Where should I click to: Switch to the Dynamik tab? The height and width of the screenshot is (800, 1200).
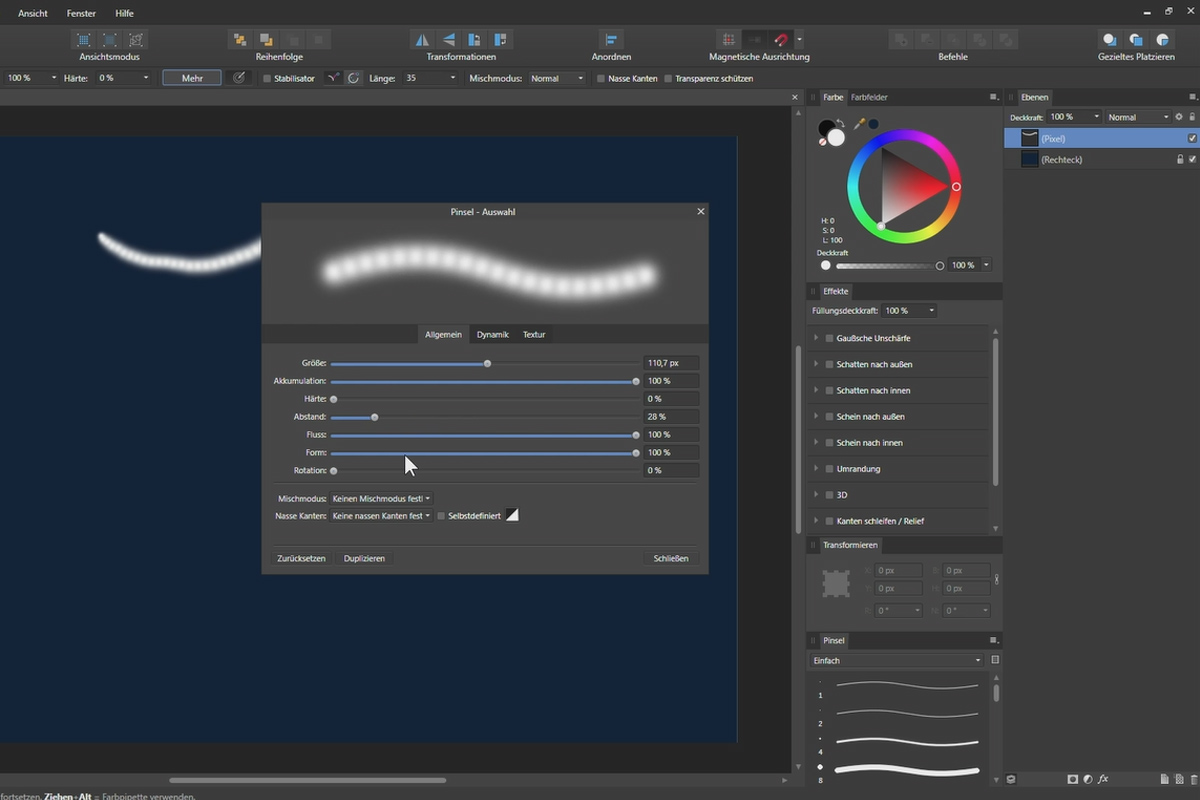pos(492,334)
